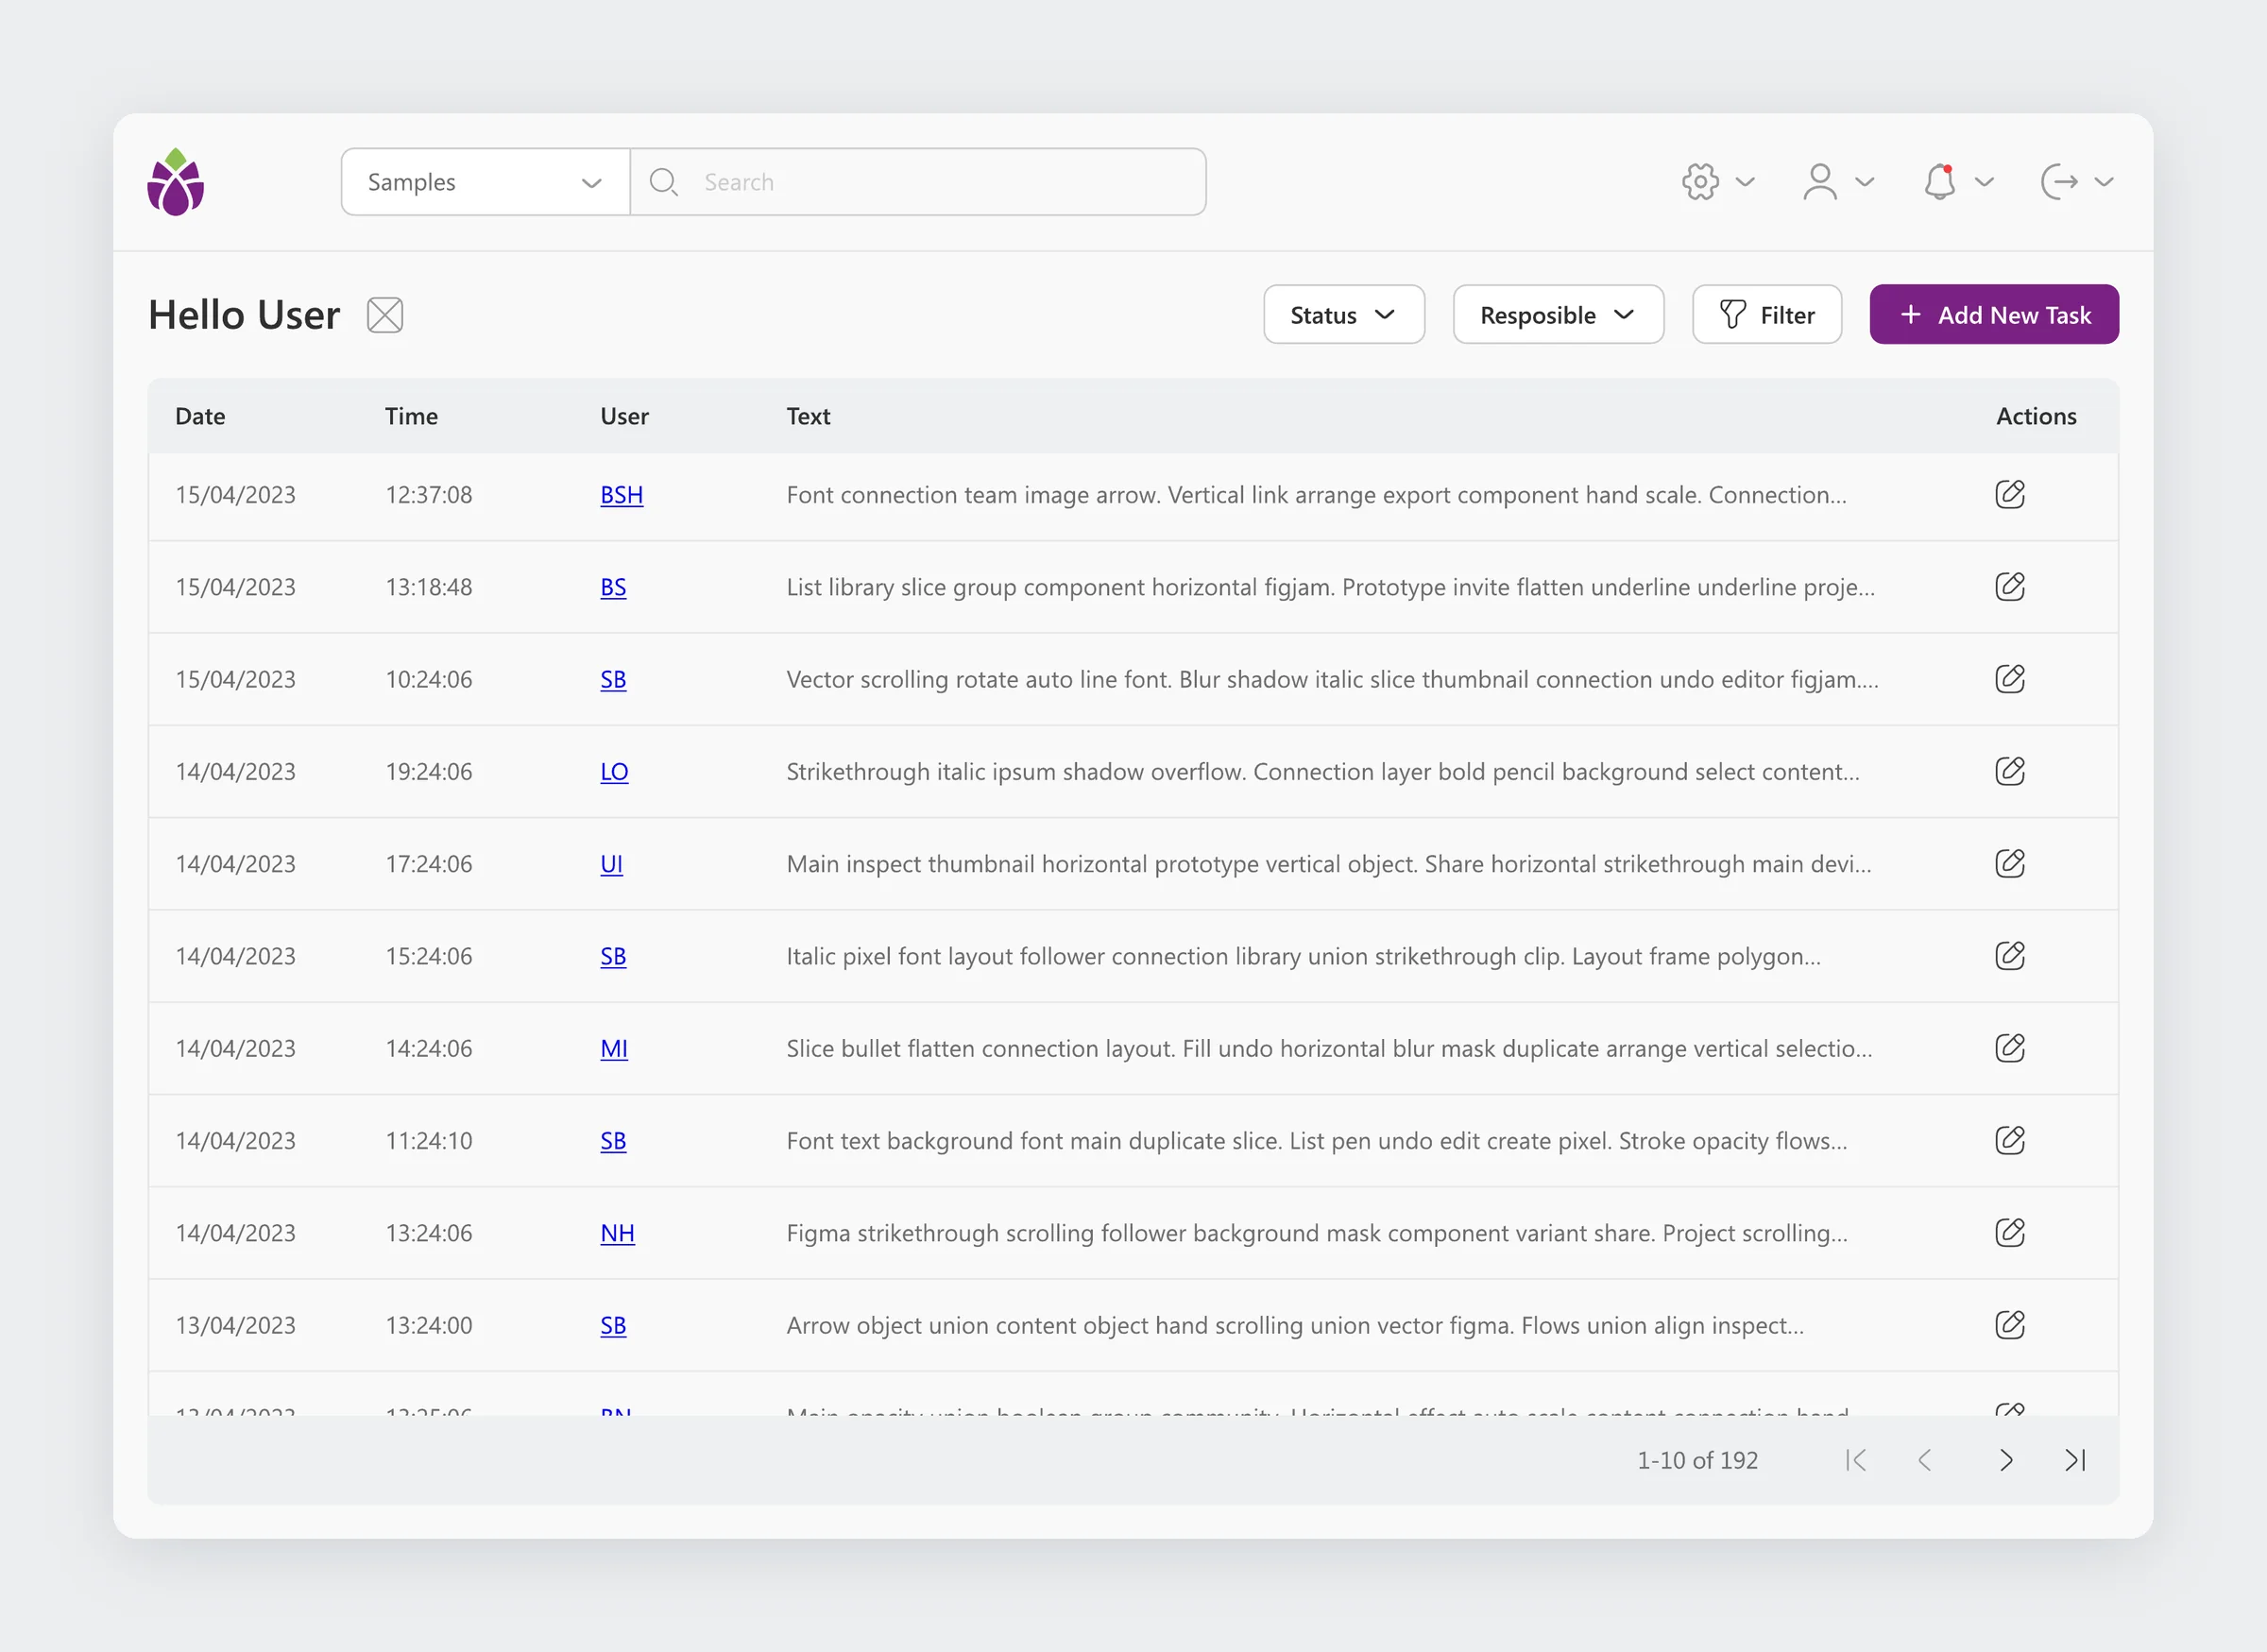Click the Date column header

tap(200, 416)
